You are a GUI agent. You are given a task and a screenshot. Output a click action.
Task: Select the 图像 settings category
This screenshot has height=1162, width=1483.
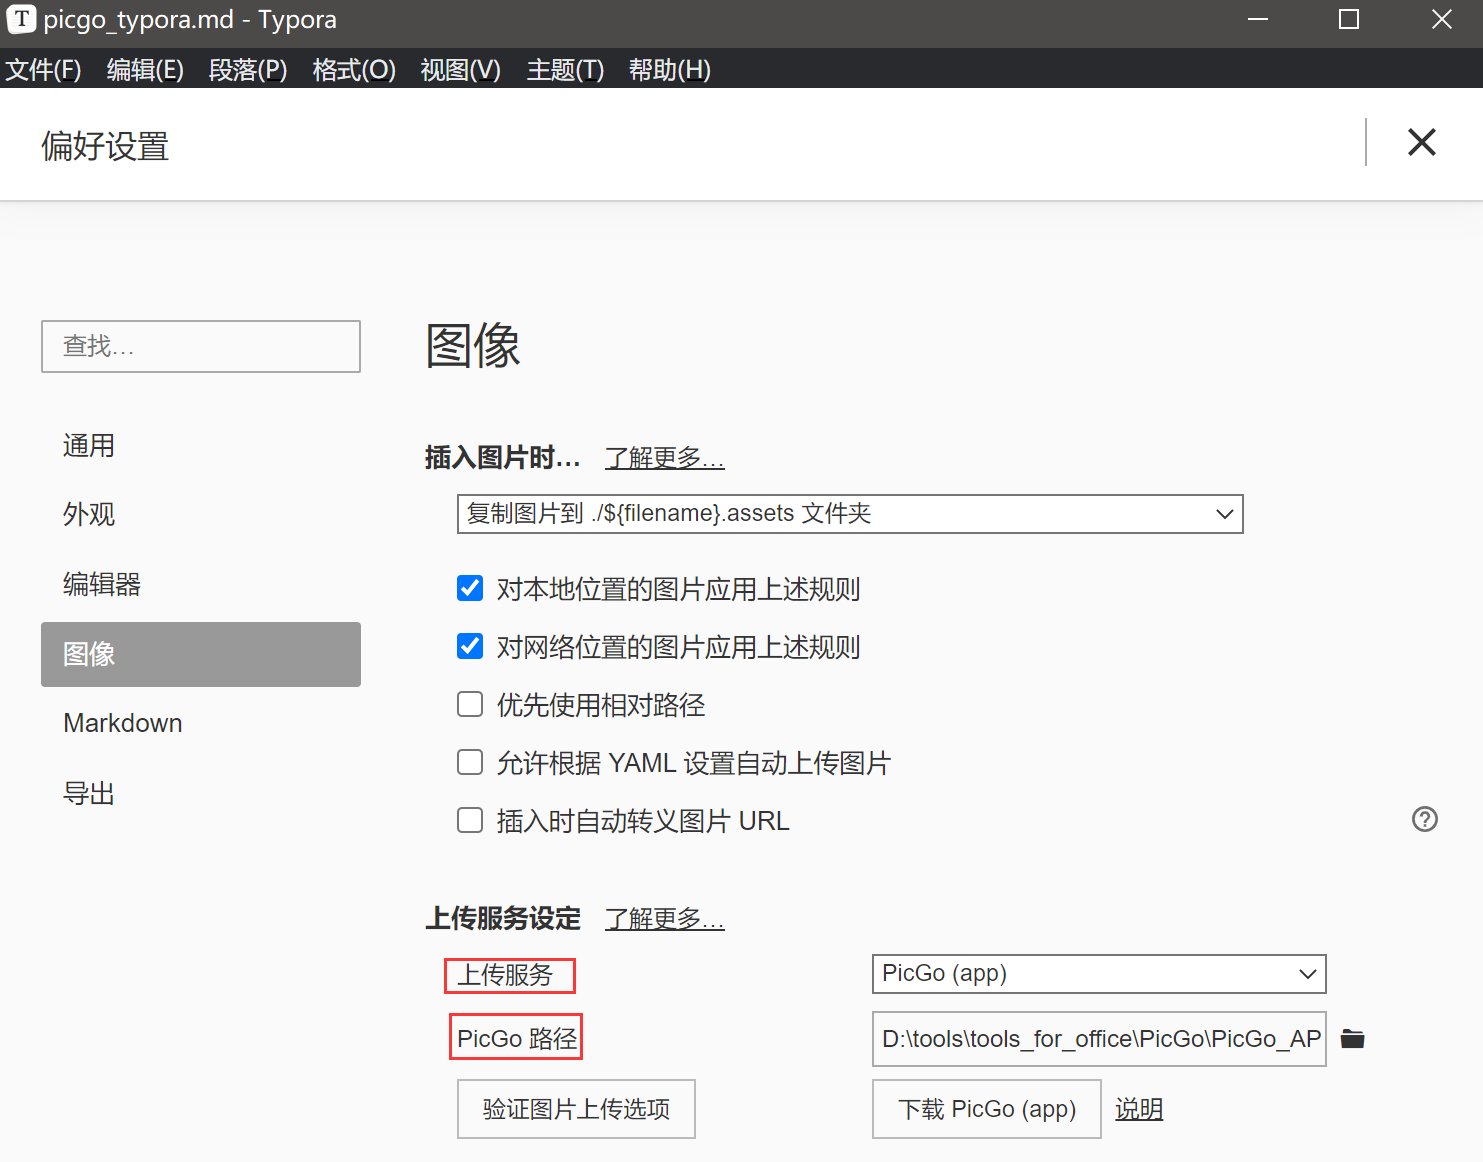201,654
